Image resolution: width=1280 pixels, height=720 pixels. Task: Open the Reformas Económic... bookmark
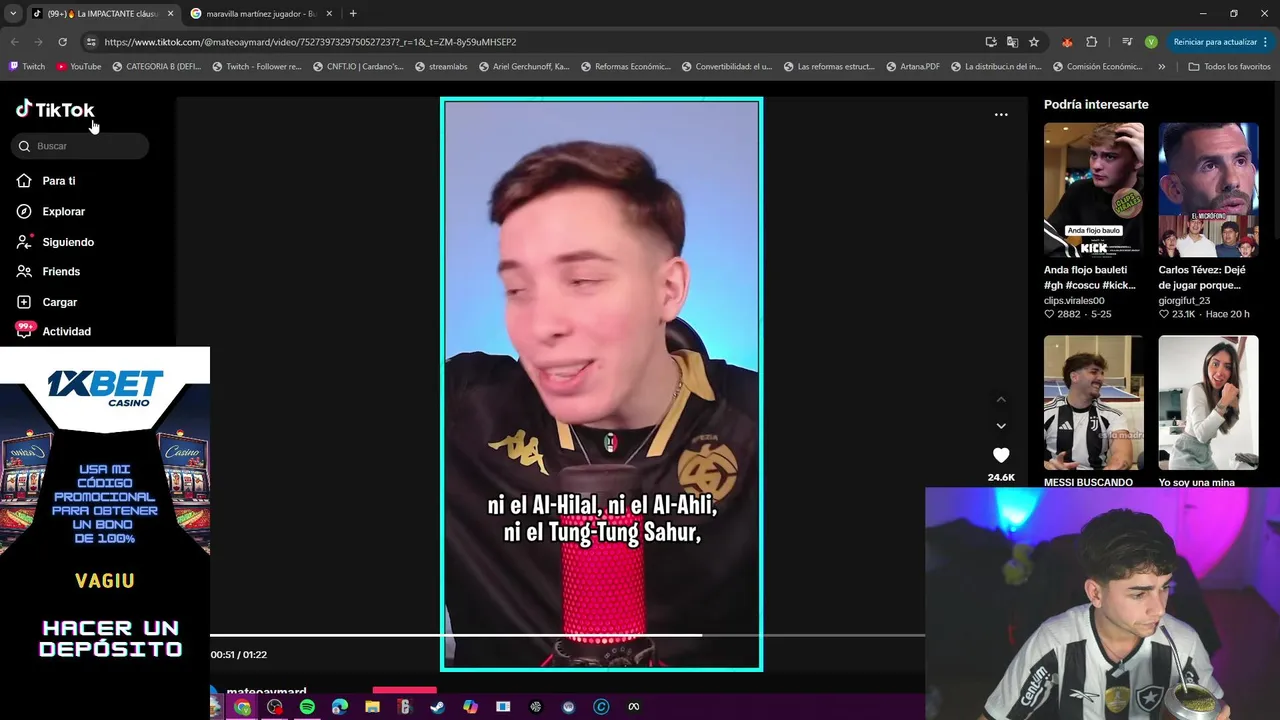pyautogui.click(x=625, y=67)
